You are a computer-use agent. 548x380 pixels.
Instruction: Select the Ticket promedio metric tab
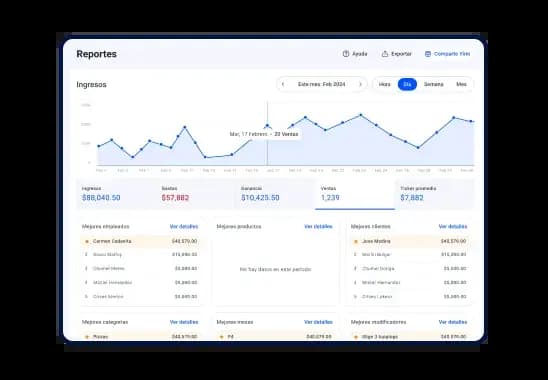[435, 194]
